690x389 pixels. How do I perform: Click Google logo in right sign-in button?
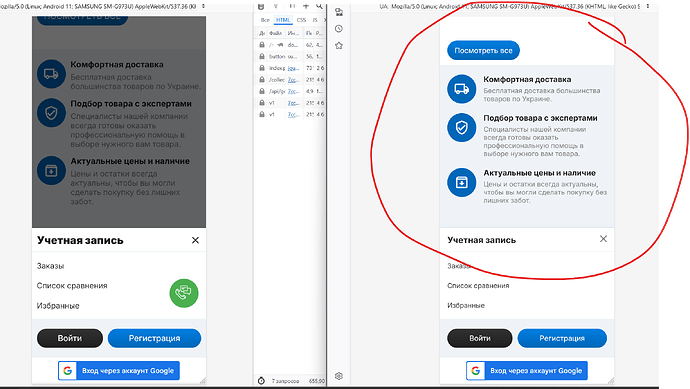click(476, 371)
